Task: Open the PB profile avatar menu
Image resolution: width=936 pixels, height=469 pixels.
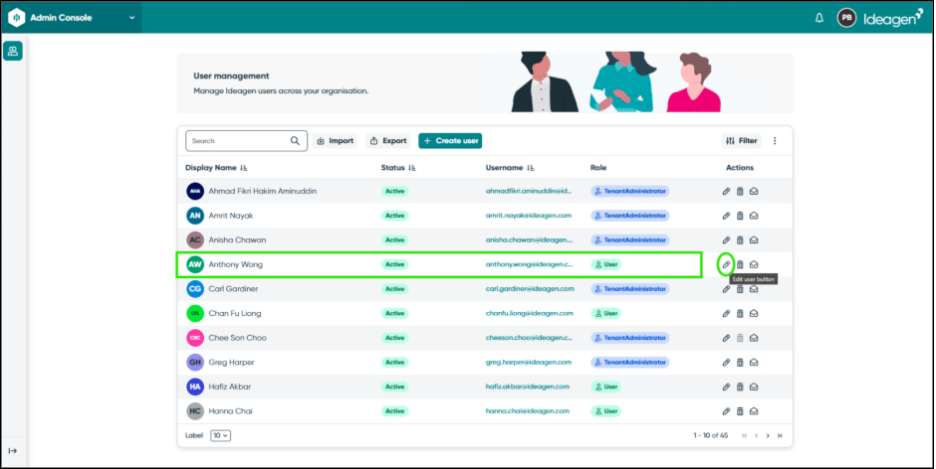Action: tap(847, 17)
